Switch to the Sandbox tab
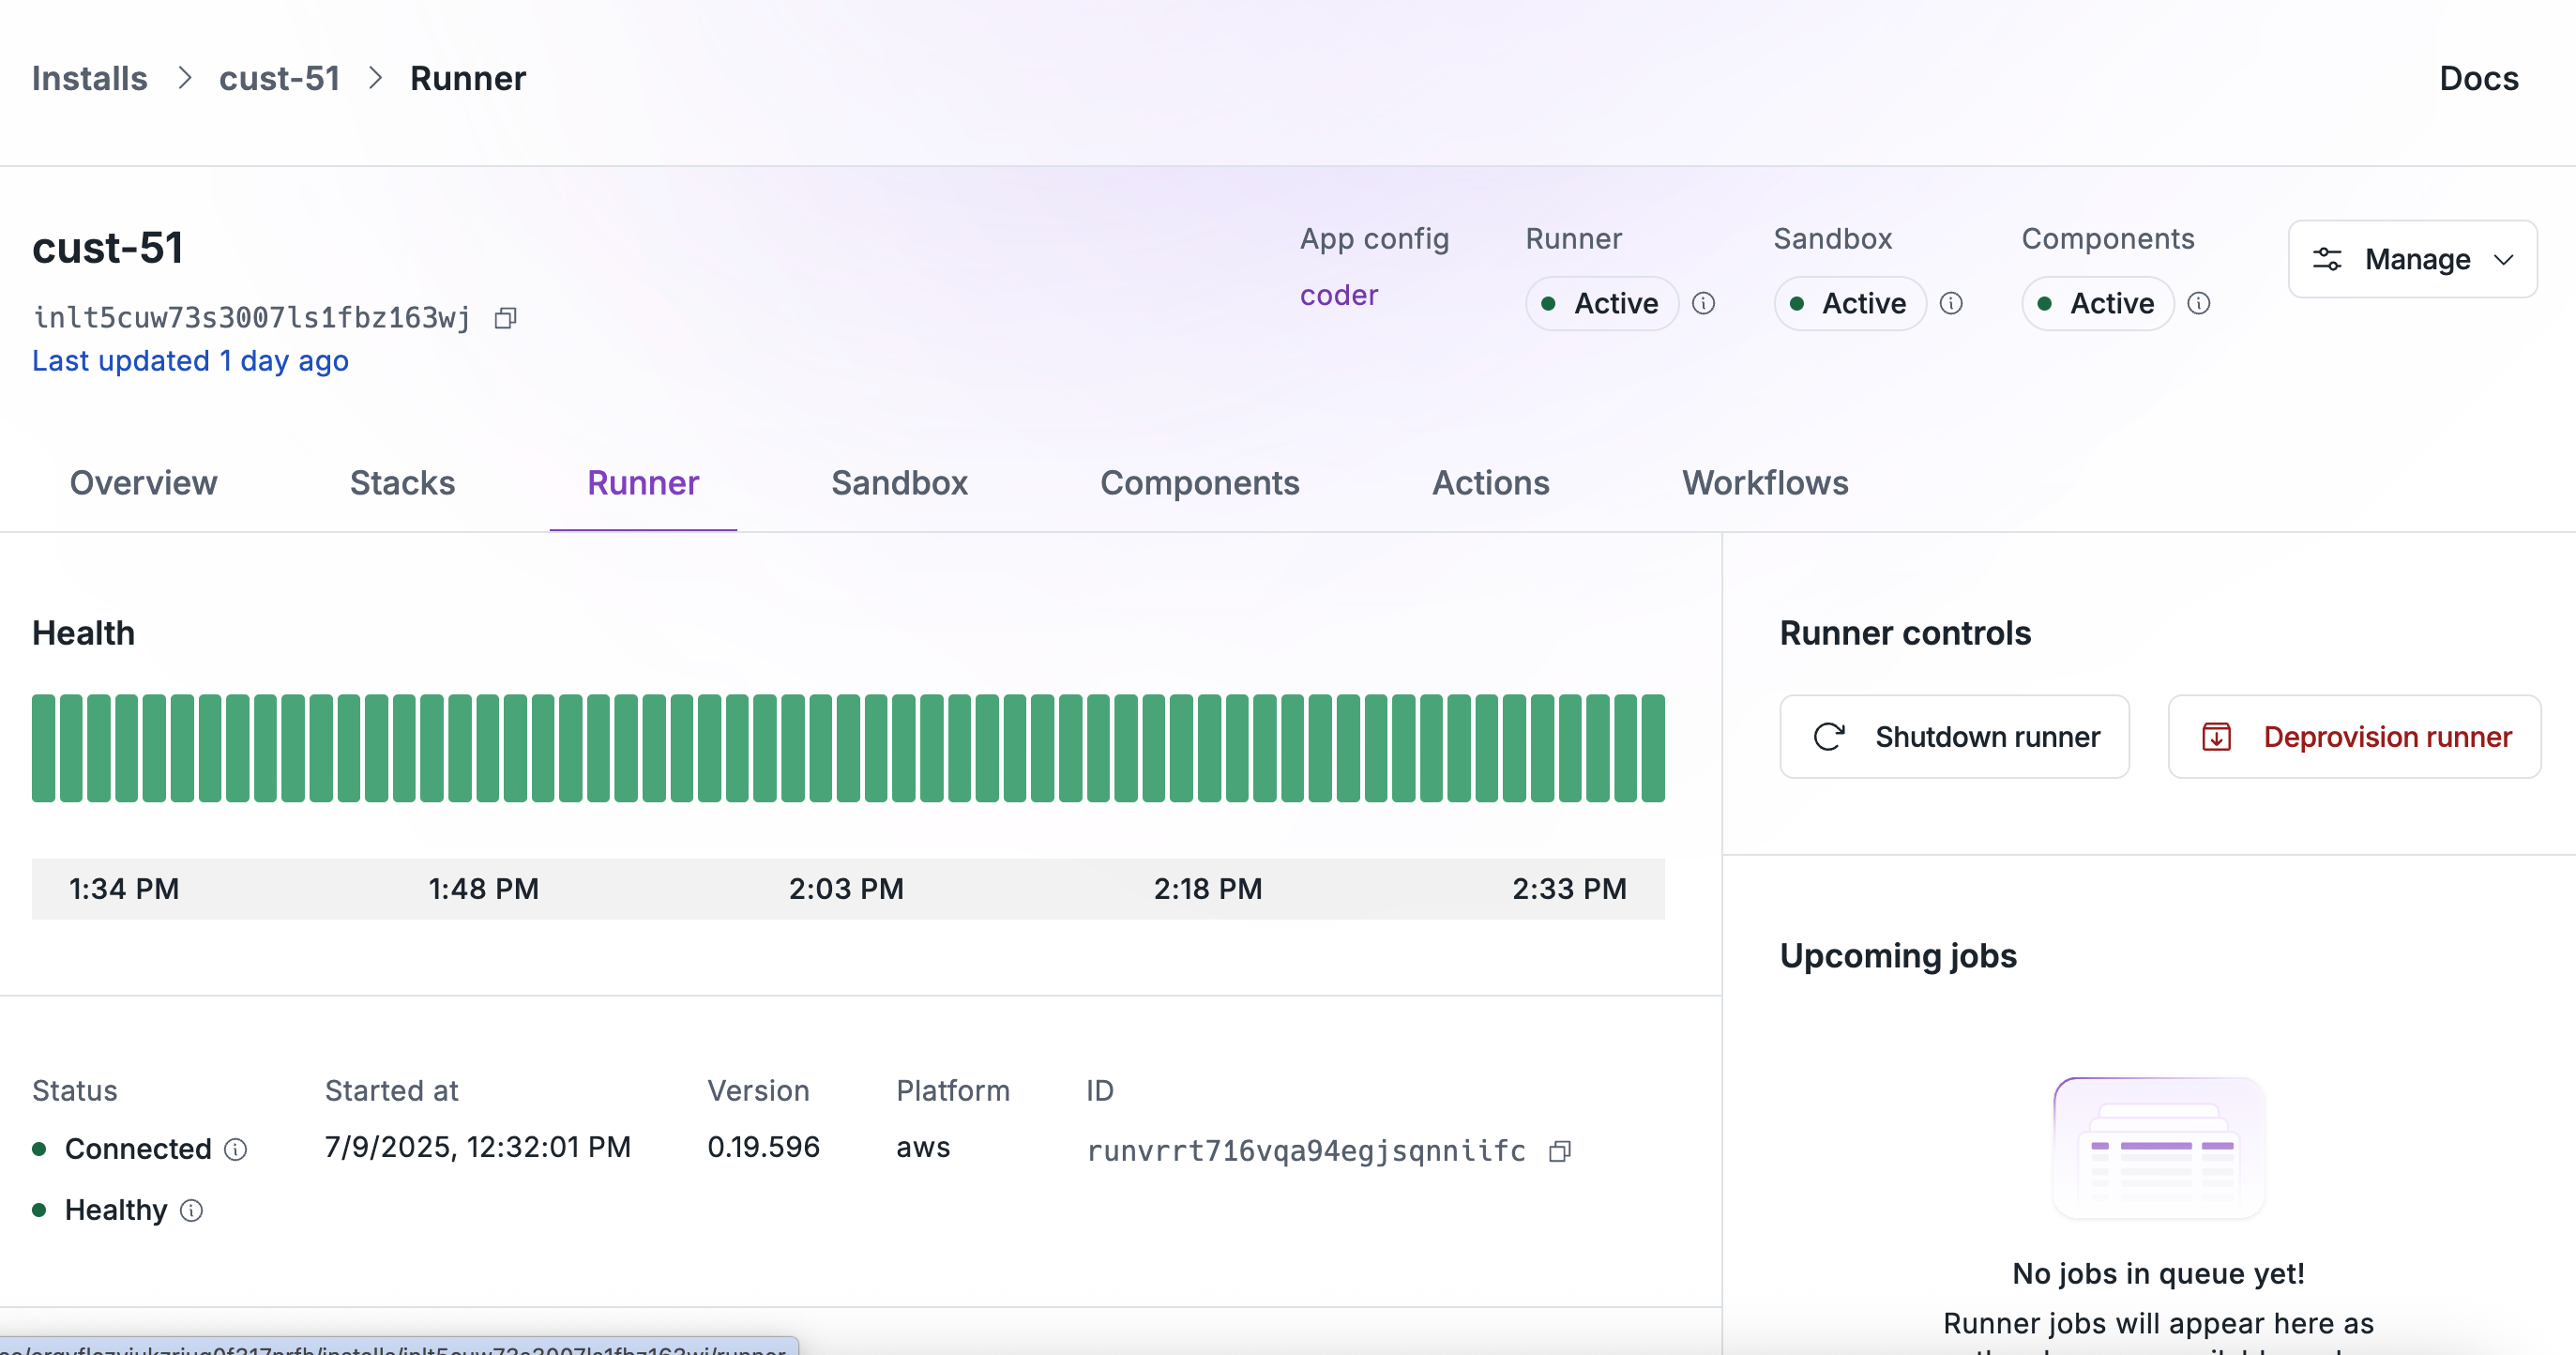 click(x=899, y=483)
